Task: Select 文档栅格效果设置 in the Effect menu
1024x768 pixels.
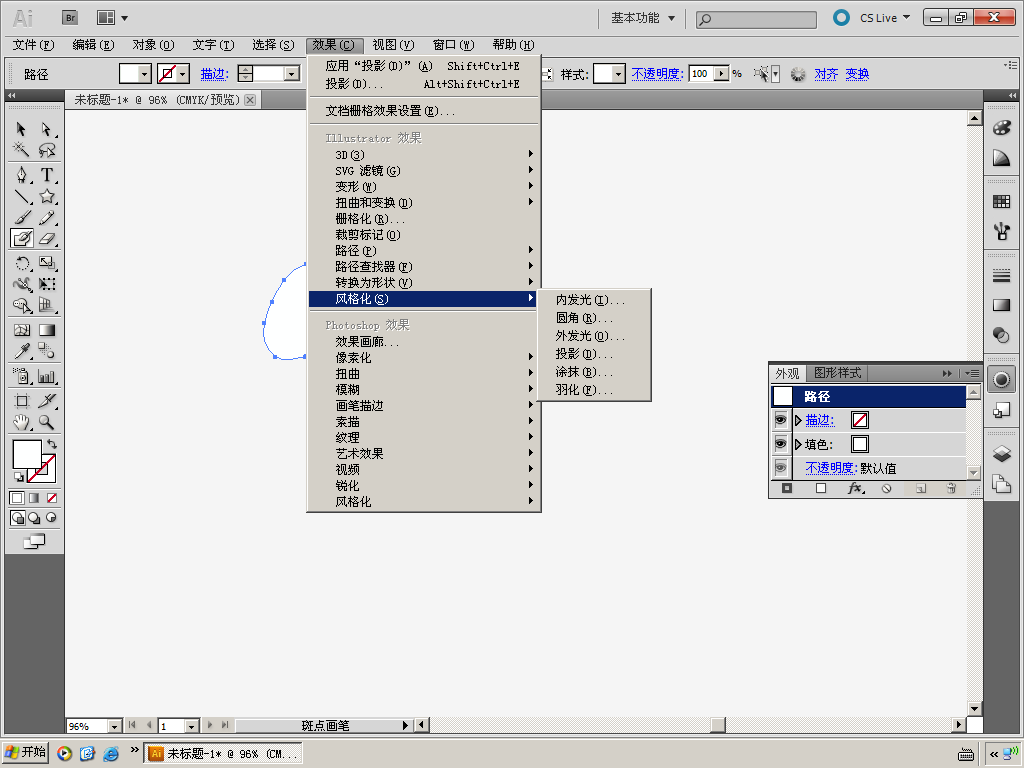Action: click(424, 111)
